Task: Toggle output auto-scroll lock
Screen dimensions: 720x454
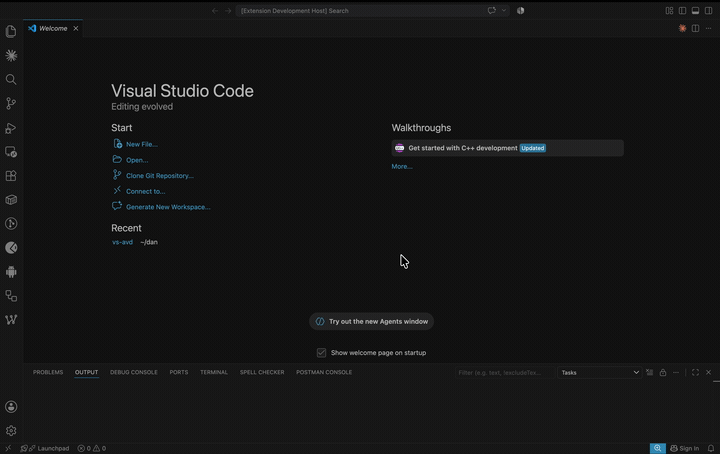Action: pos(663,373)
